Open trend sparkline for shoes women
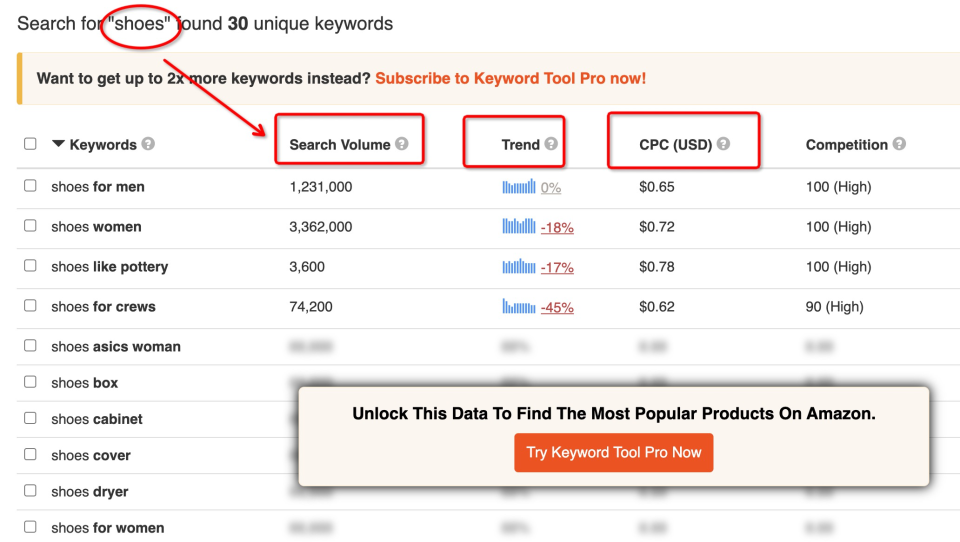Image resolution: width=960 pixels, height=542 pixels. click(519, 226)
